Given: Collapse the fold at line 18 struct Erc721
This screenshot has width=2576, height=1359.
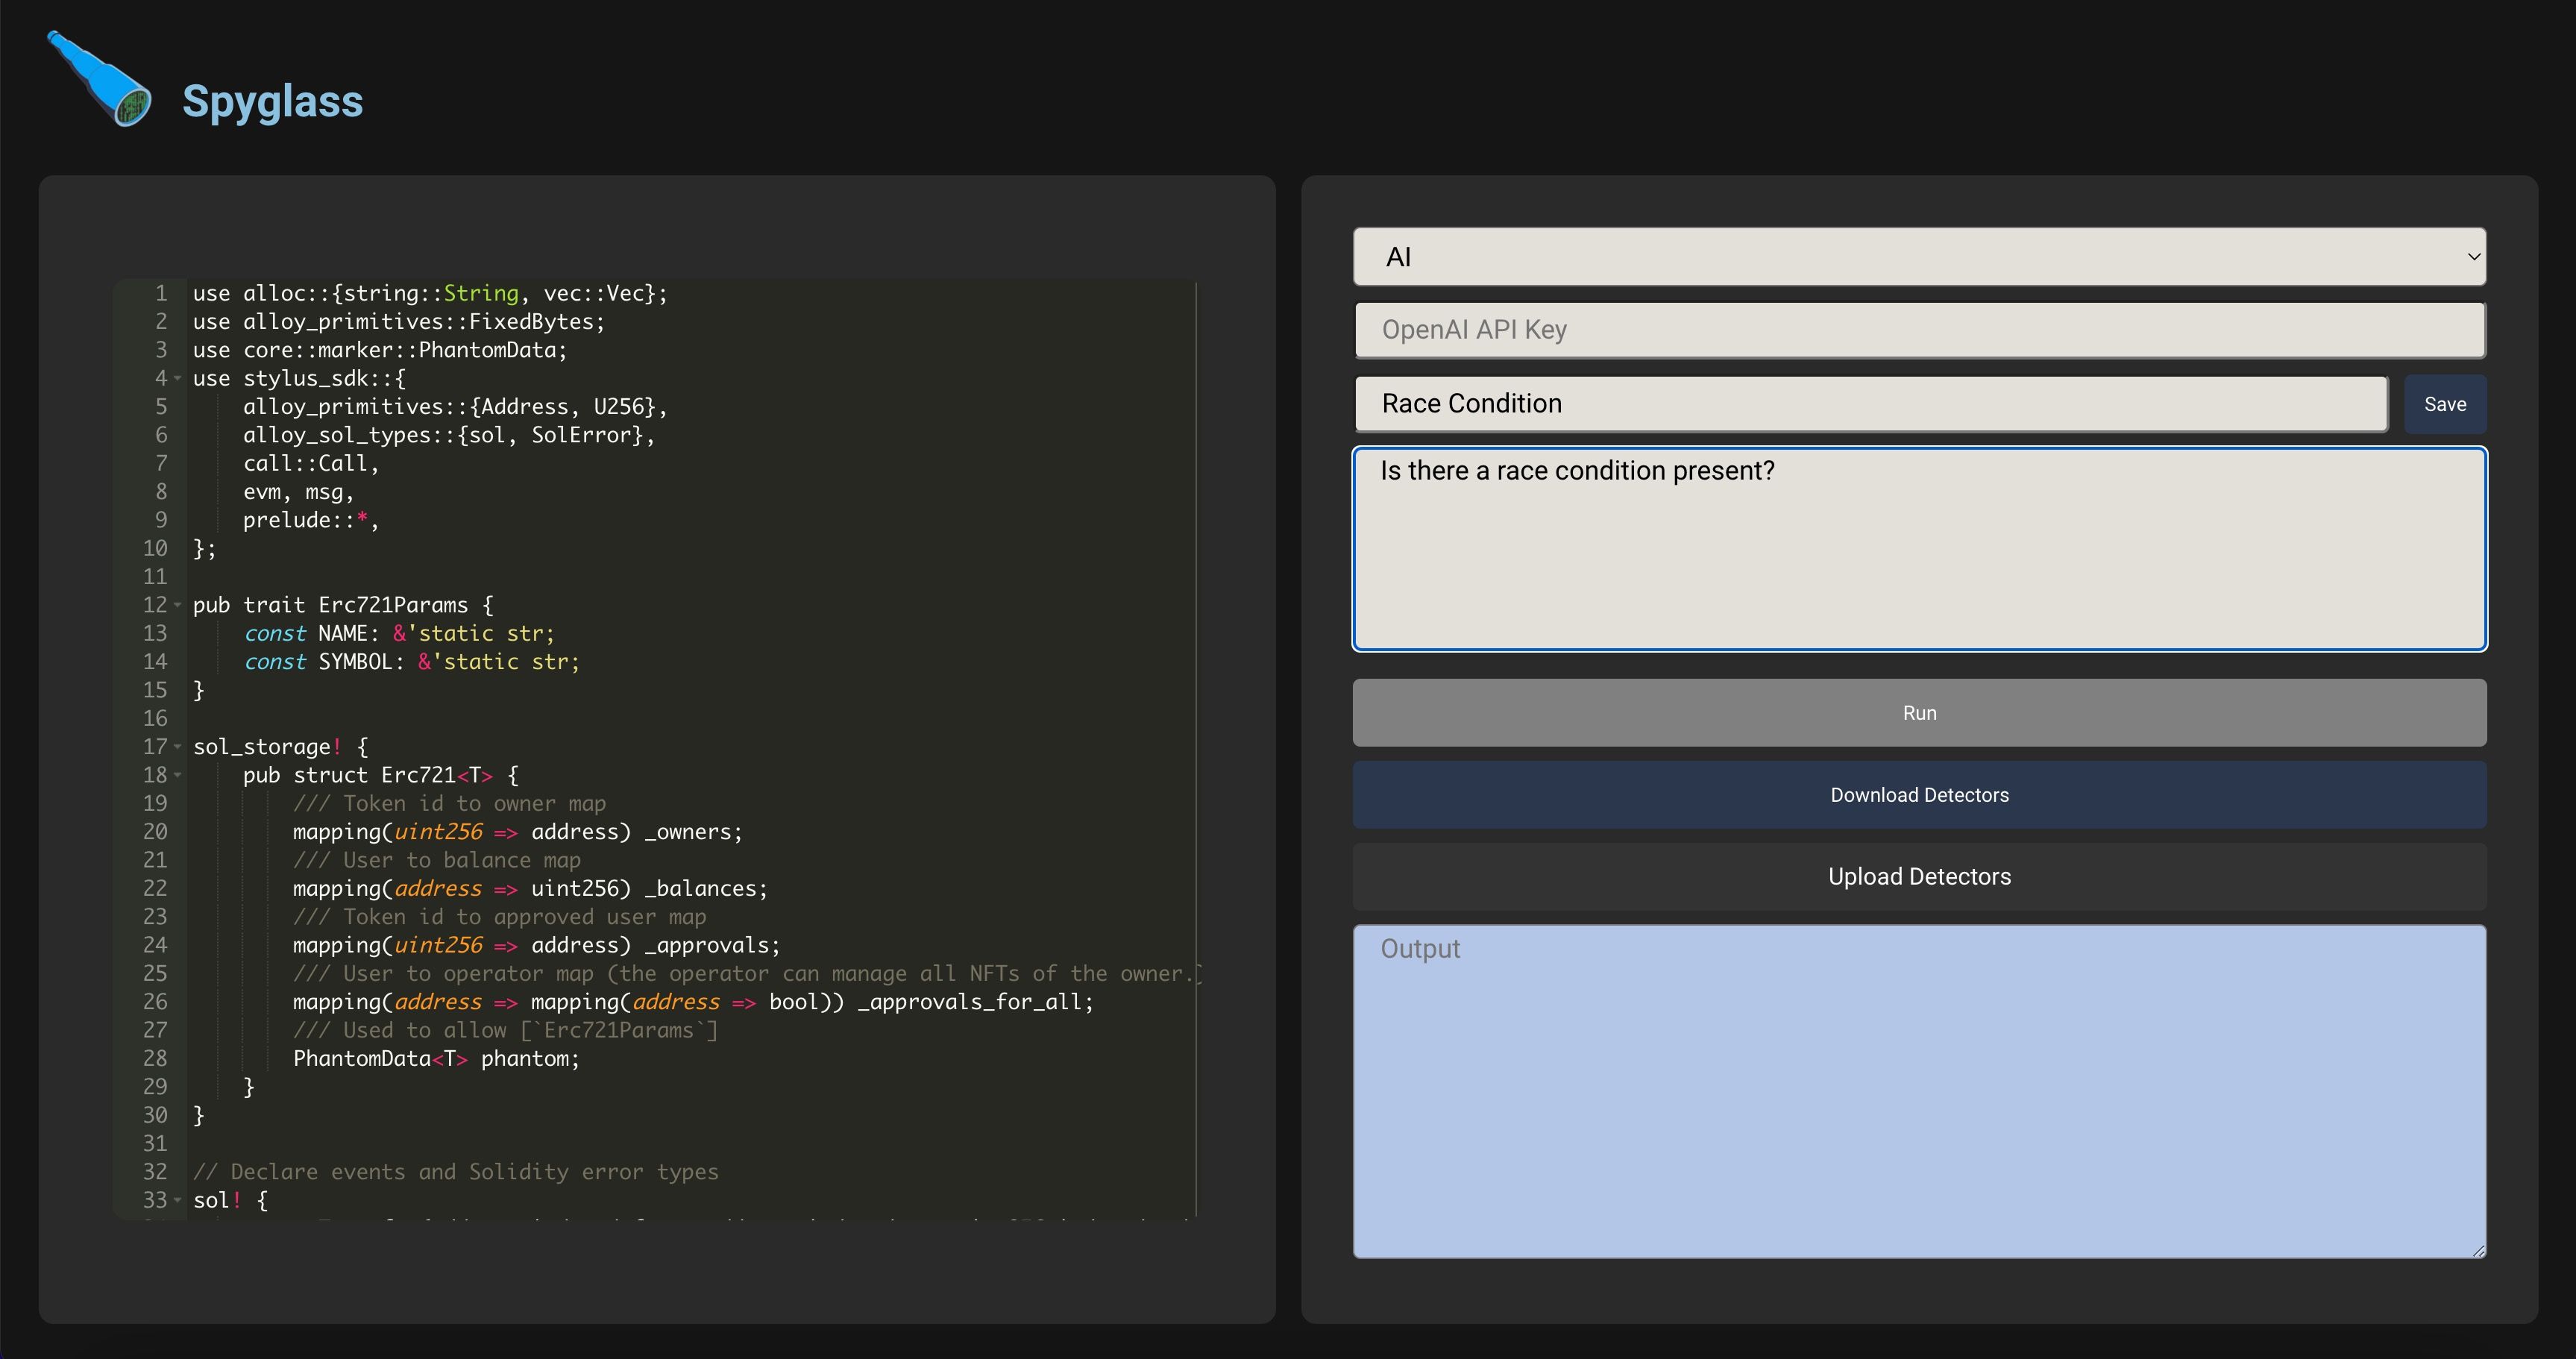Looking at the screenshot, I should [x=178, y=775].
